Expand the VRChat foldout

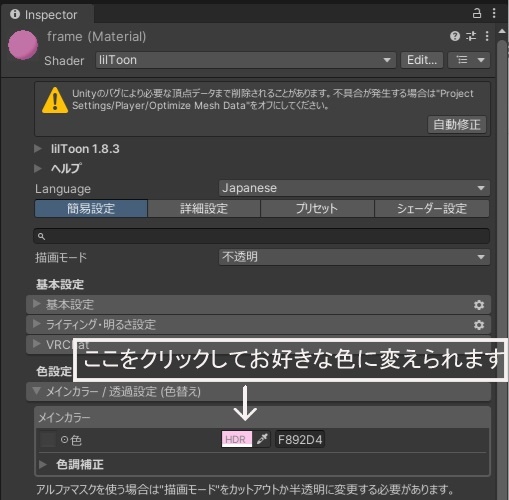click(x=37, y=344)
